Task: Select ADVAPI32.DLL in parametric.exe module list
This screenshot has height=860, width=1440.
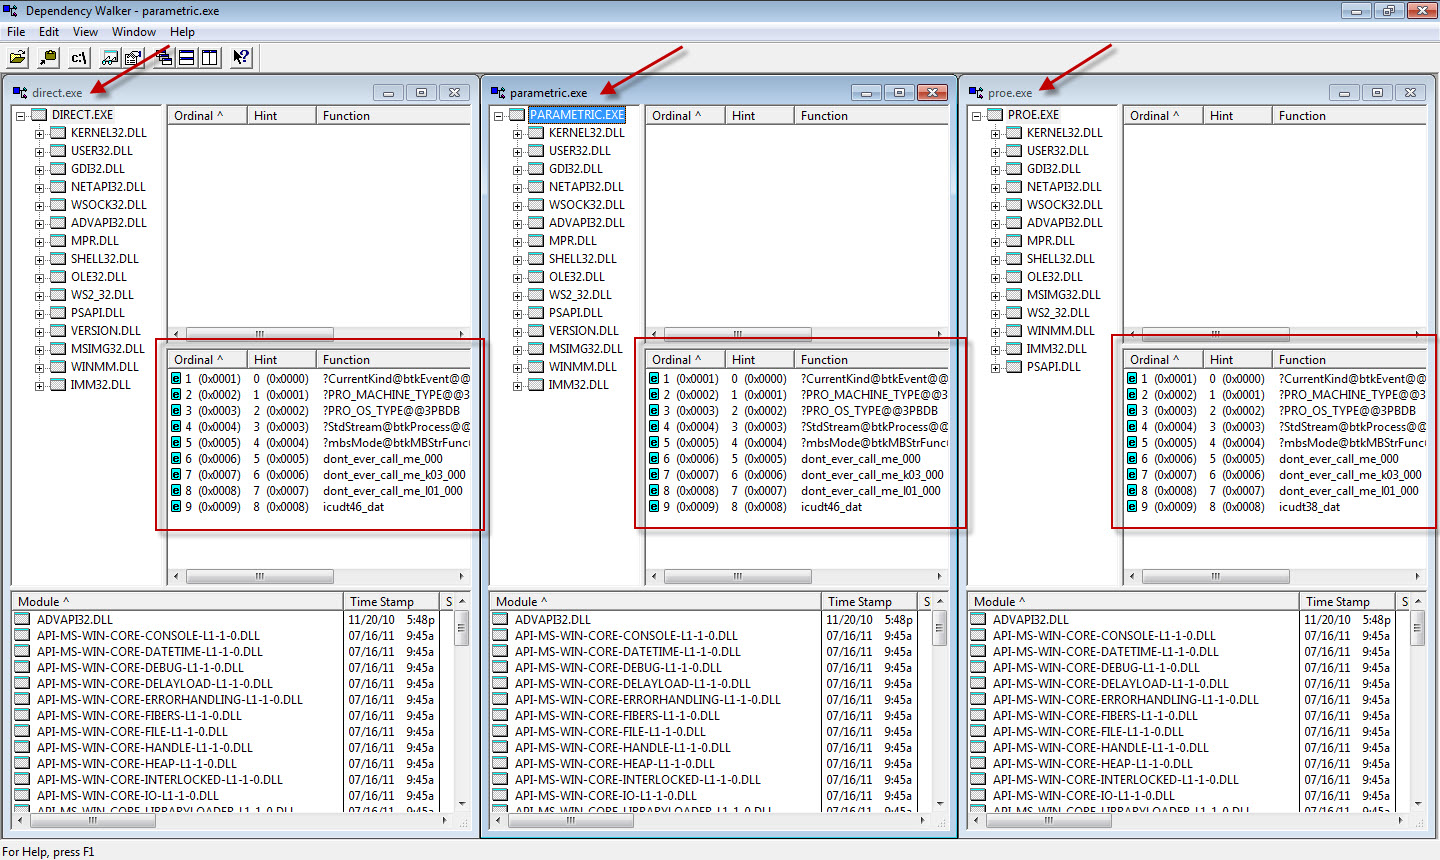Action: click(x=552, y=620)
